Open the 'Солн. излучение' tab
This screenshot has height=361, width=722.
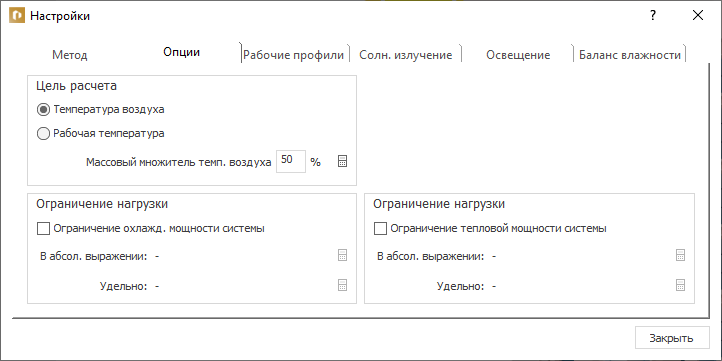tap(405, 55)
